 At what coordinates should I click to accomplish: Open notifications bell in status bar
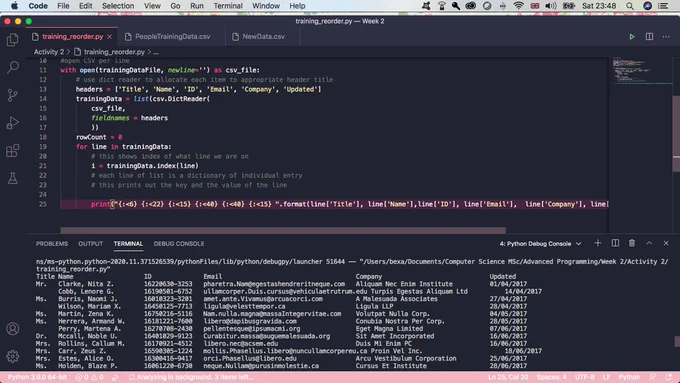point(669,377)
